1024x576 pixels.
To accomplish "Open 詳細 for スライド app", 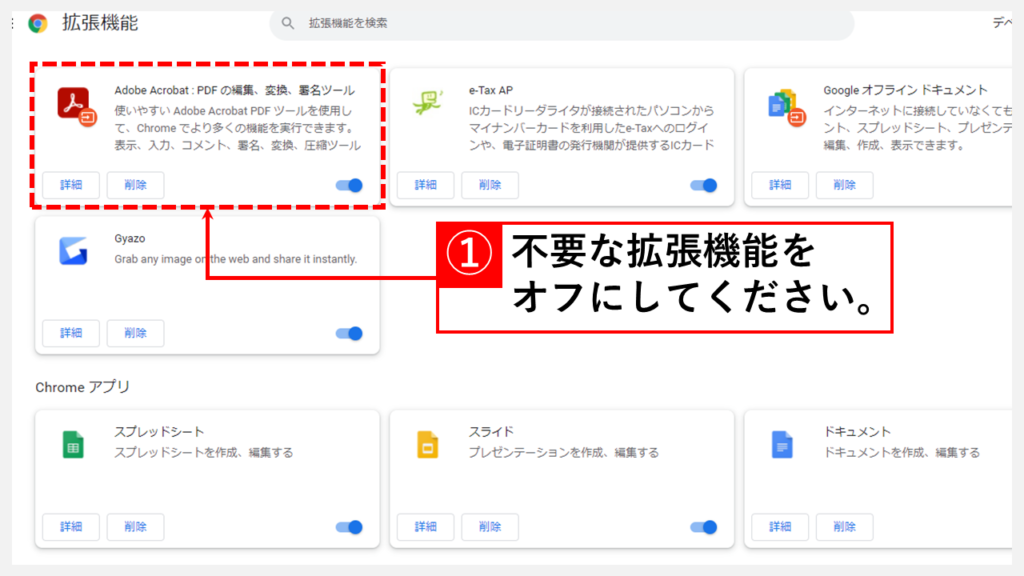I will point(425,526).
